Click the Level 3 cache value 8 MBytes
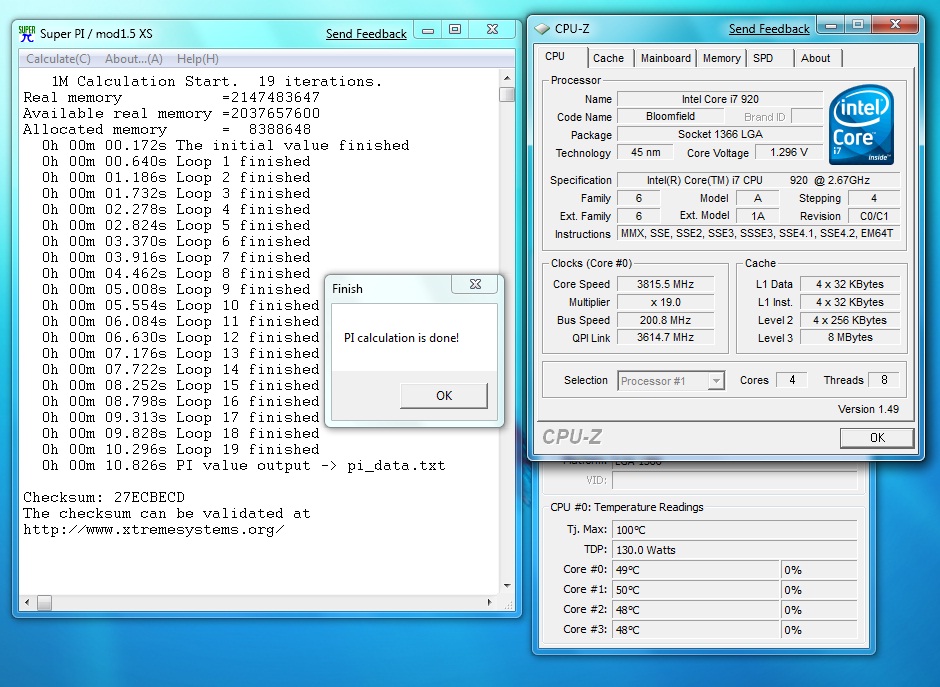940x687 pixels. [850, 338]
